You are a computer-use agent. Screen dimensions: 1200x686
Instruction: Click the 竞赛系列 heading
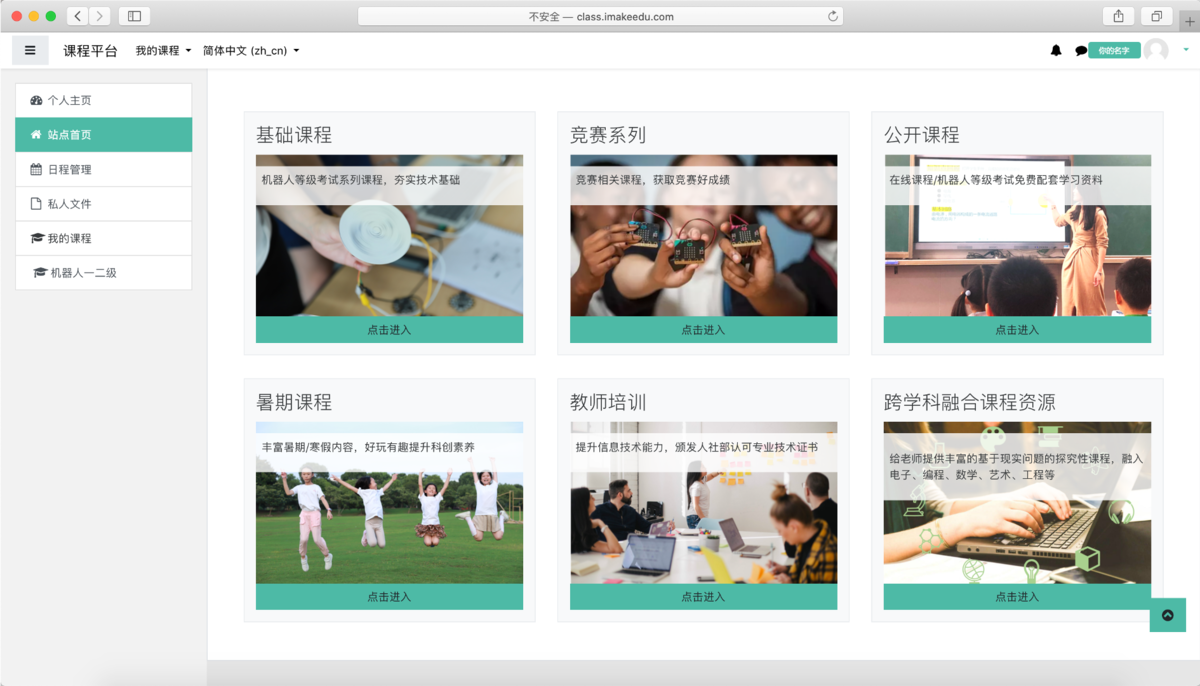tap(608, 135)
